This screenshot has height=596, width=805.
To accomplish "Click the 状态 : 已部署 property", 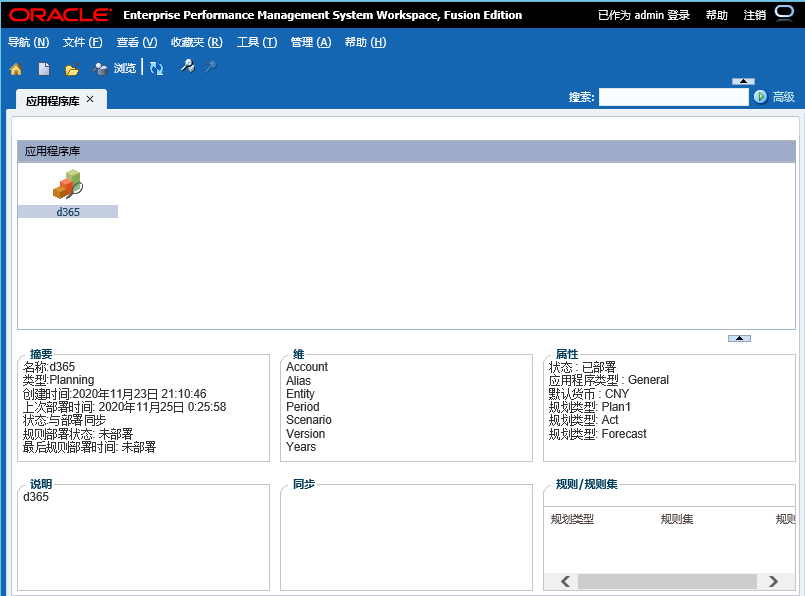I will tap(582, 367).
